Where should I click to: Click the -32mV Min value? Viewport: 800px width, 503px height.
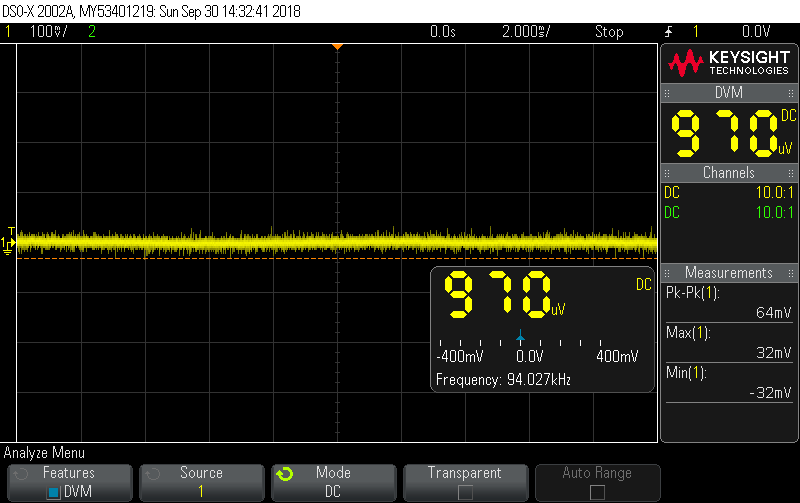[x=770, y=393]
